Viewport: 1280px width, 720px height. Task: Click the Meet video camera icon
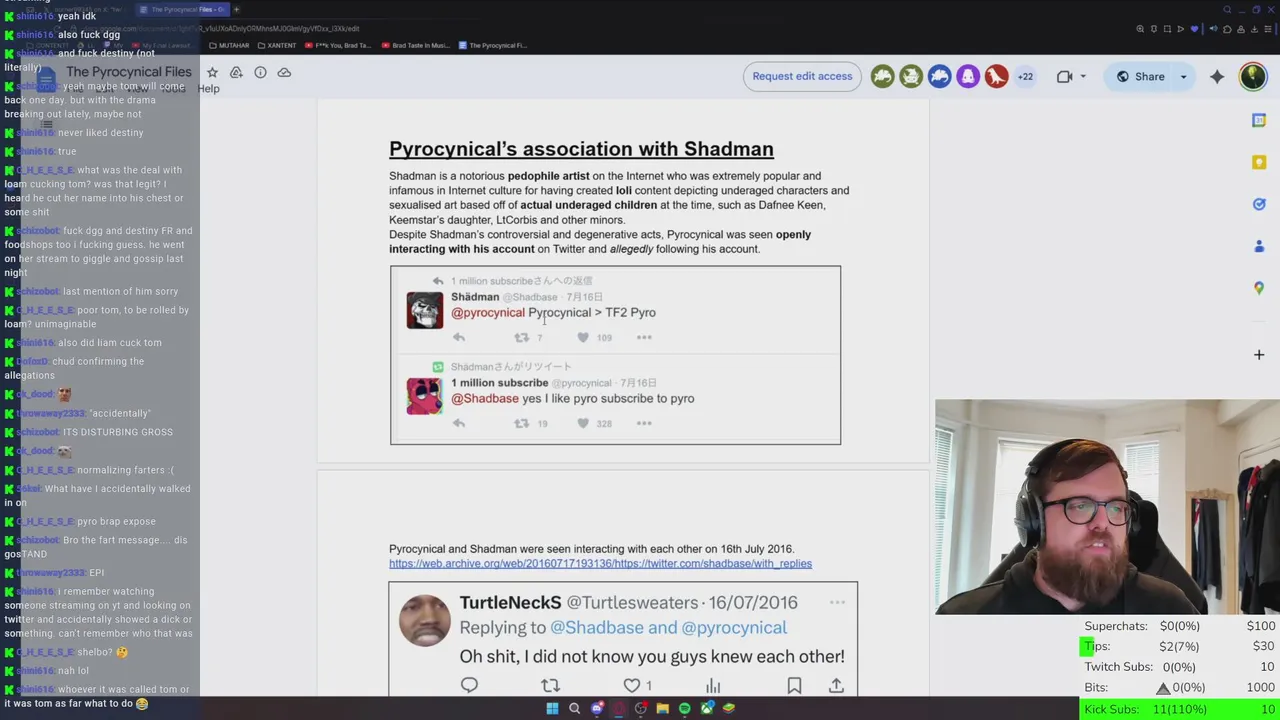click(x=1065, y=76)
